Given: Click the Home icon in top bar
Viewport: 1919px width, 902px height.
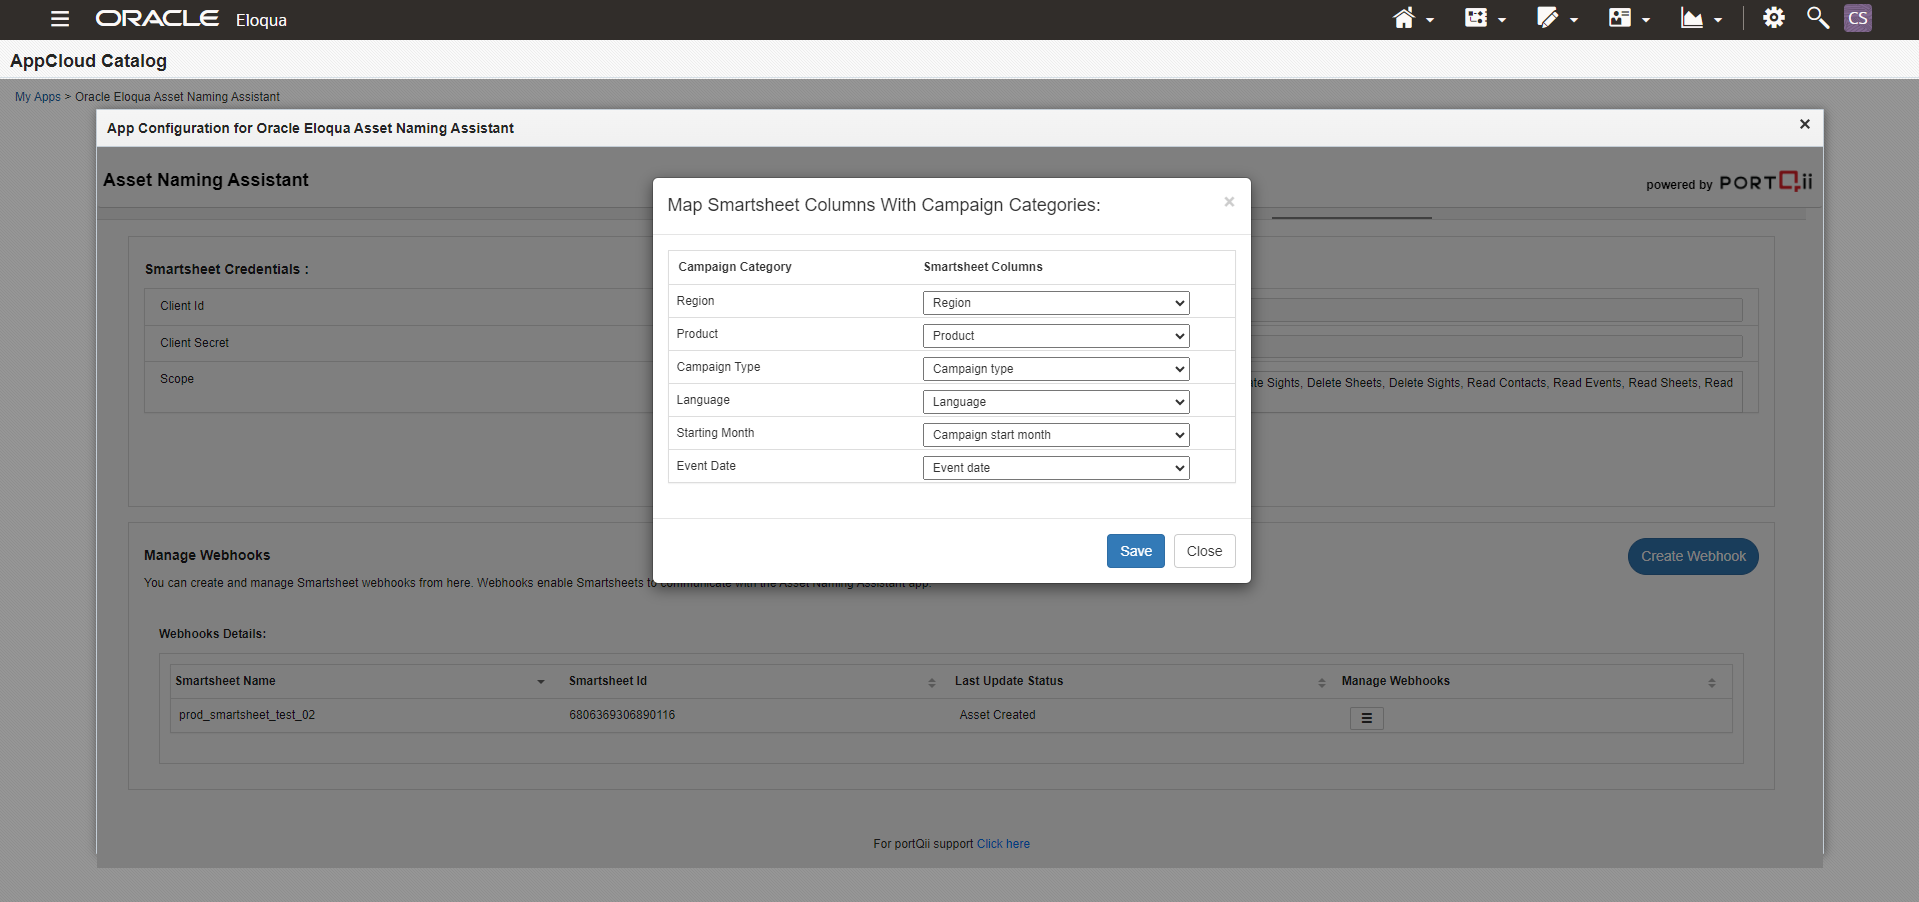Looking at the screenshot, I should tap(1404, 19).
